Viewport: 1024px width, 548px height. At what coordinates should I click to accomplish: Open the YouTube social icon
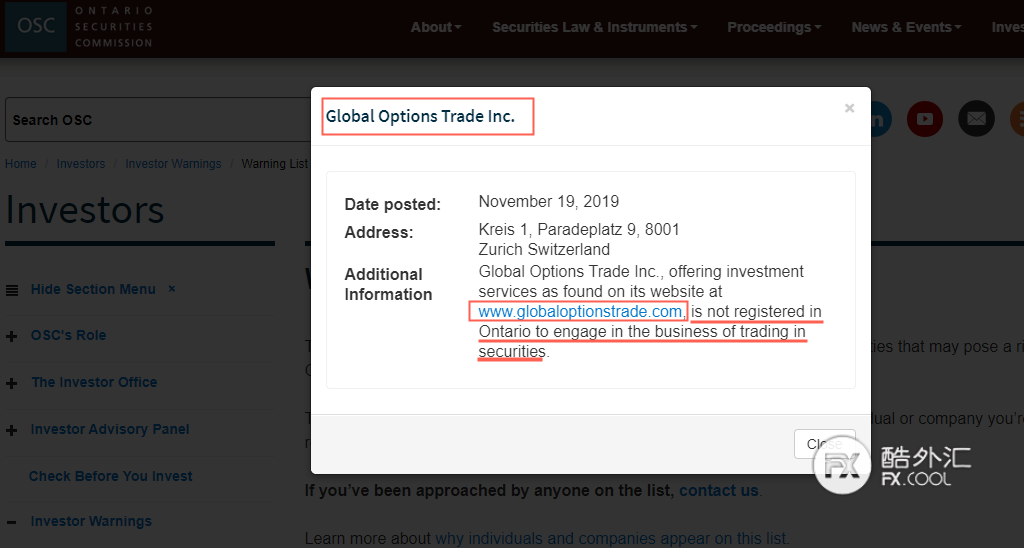point(925,119)
